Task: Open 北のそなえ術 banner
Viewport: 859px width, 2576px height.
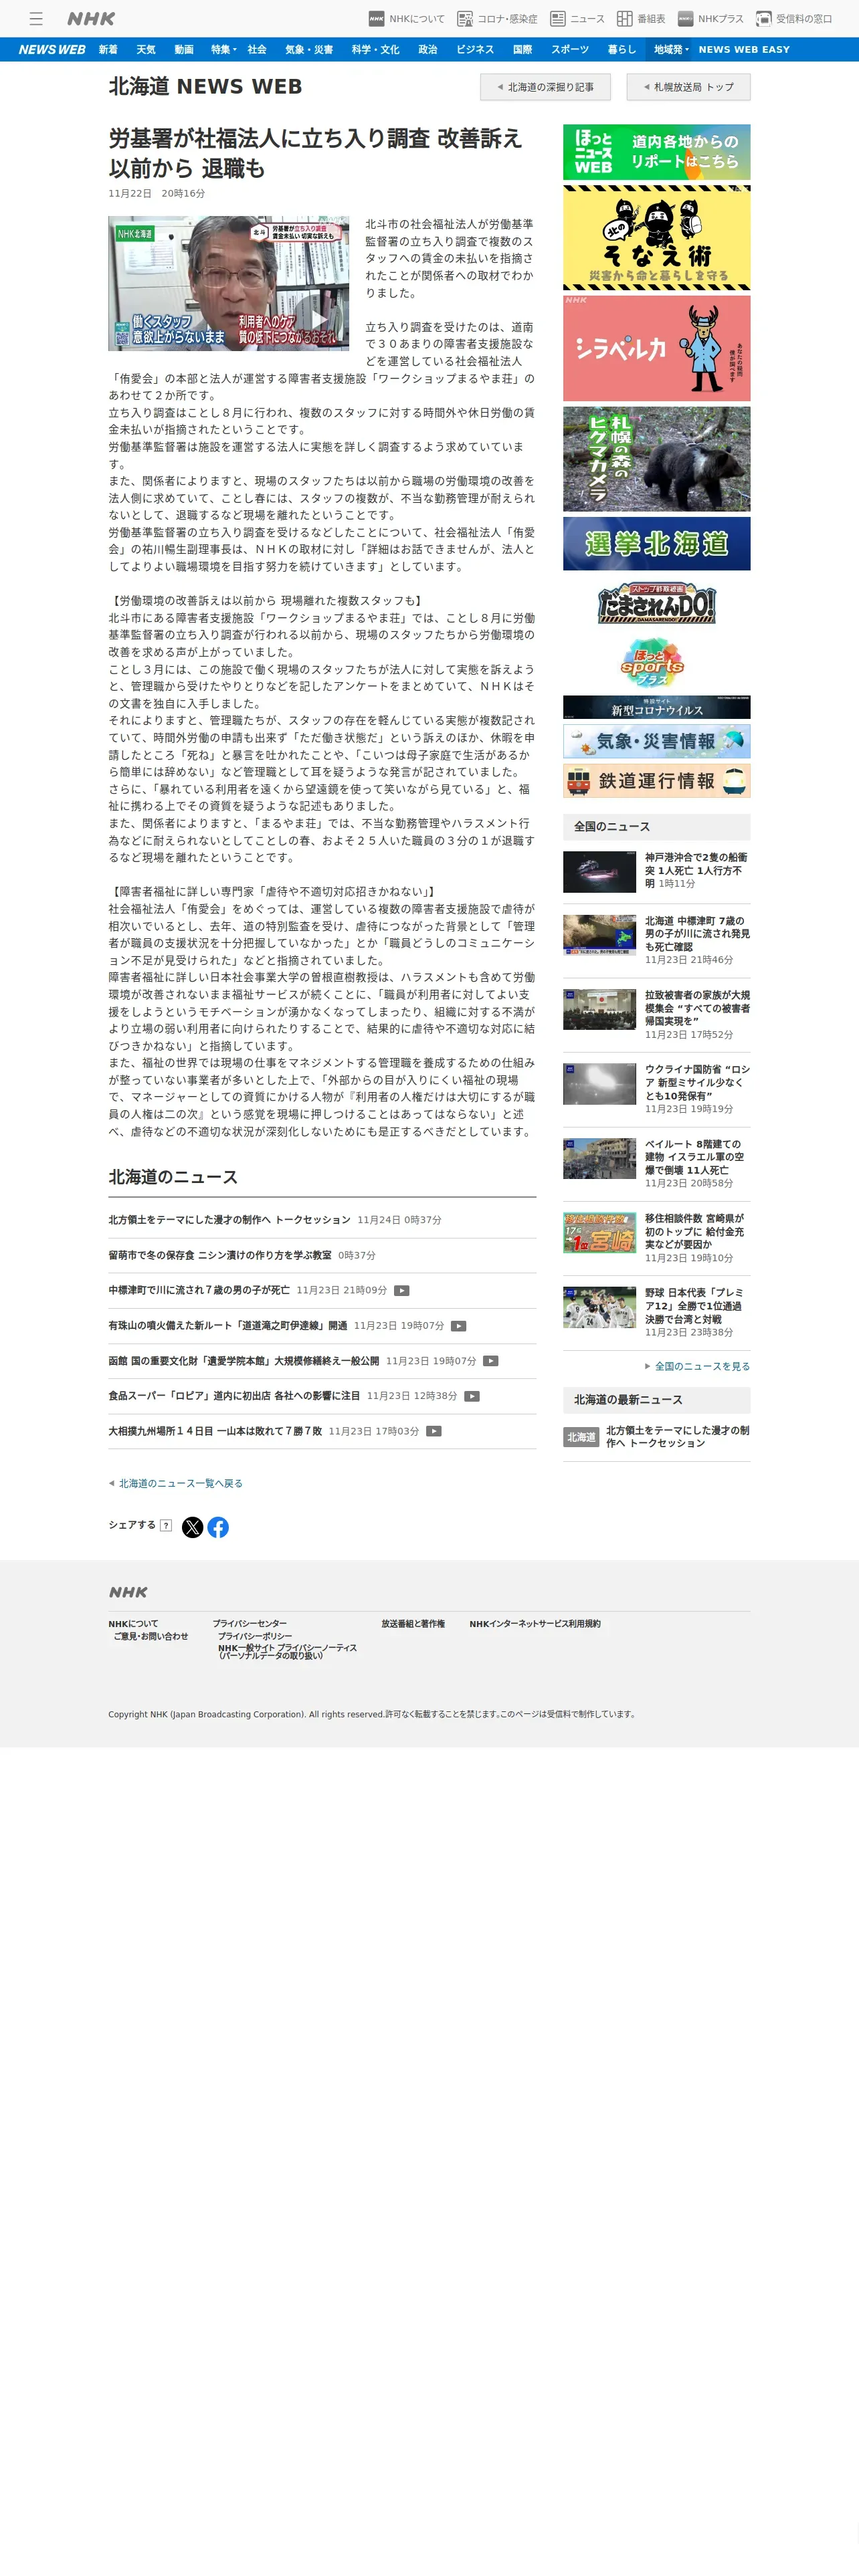Action: coord(656,238)
